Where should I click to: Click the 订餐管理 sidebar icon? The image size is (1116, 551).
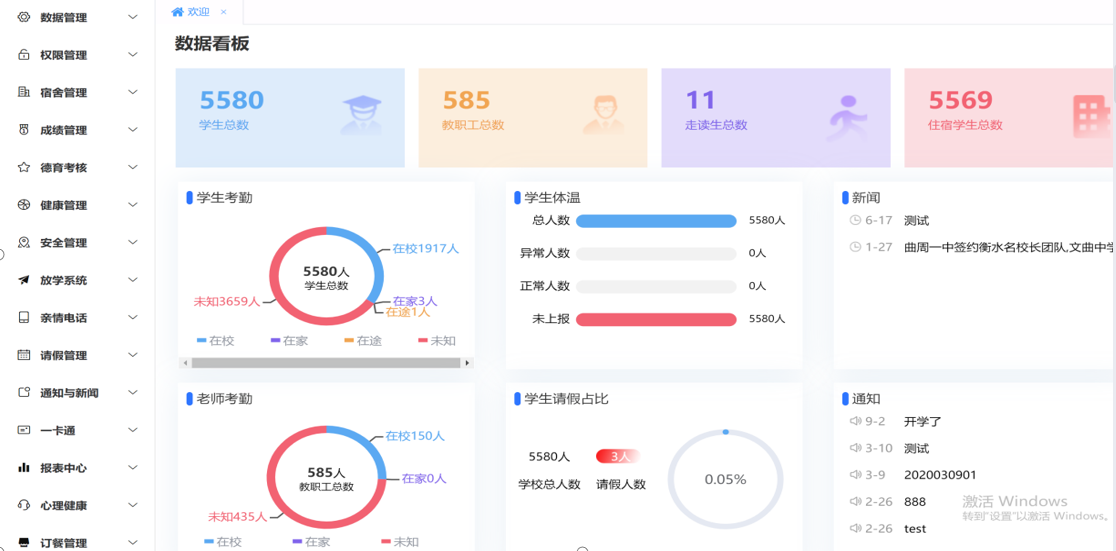[23, 543]
